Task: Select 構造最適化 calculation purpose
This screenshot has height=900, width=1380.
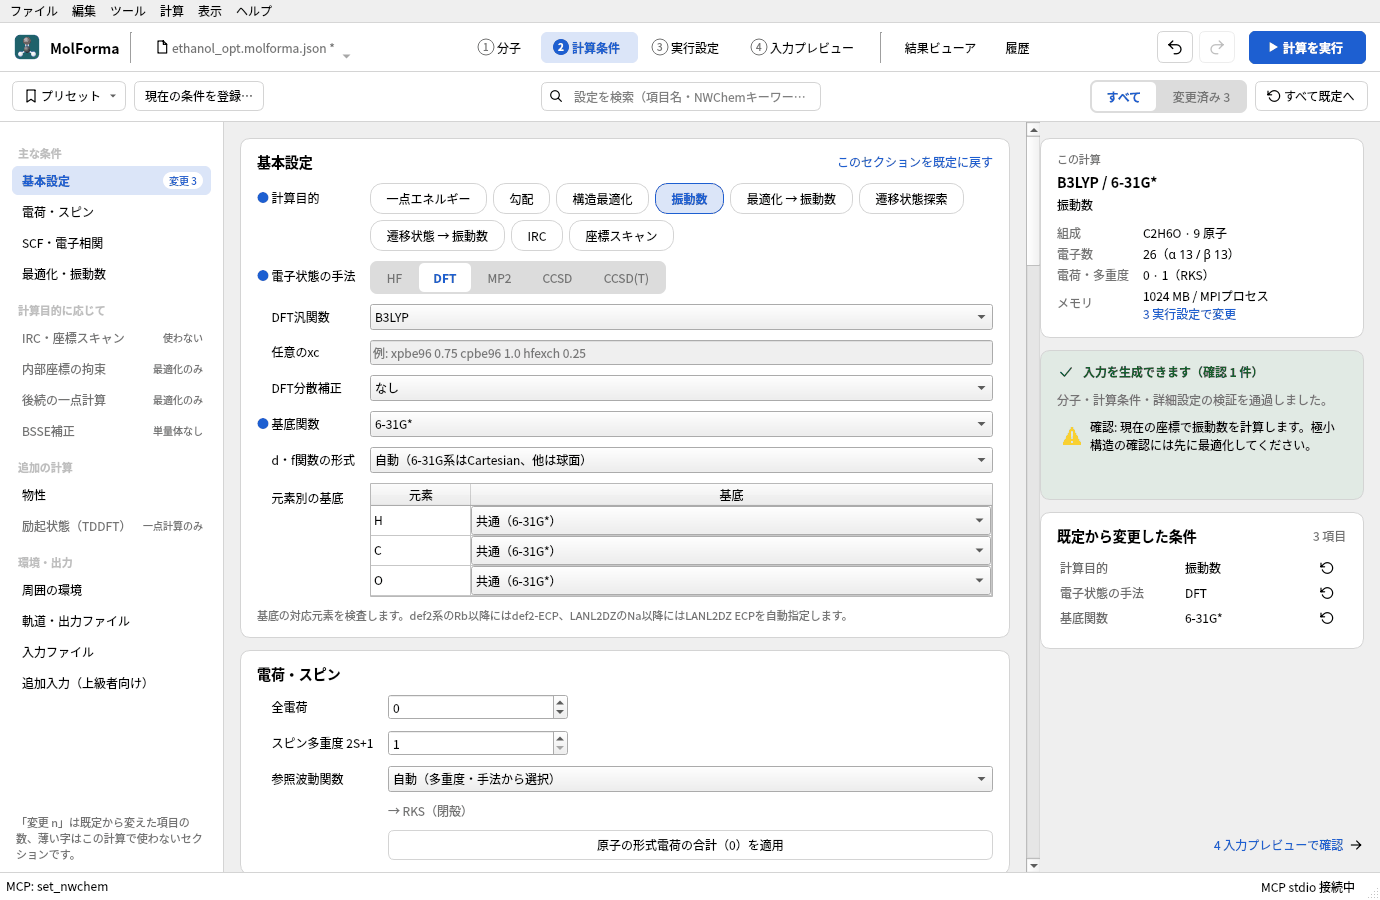Action: tap(602, 199)
